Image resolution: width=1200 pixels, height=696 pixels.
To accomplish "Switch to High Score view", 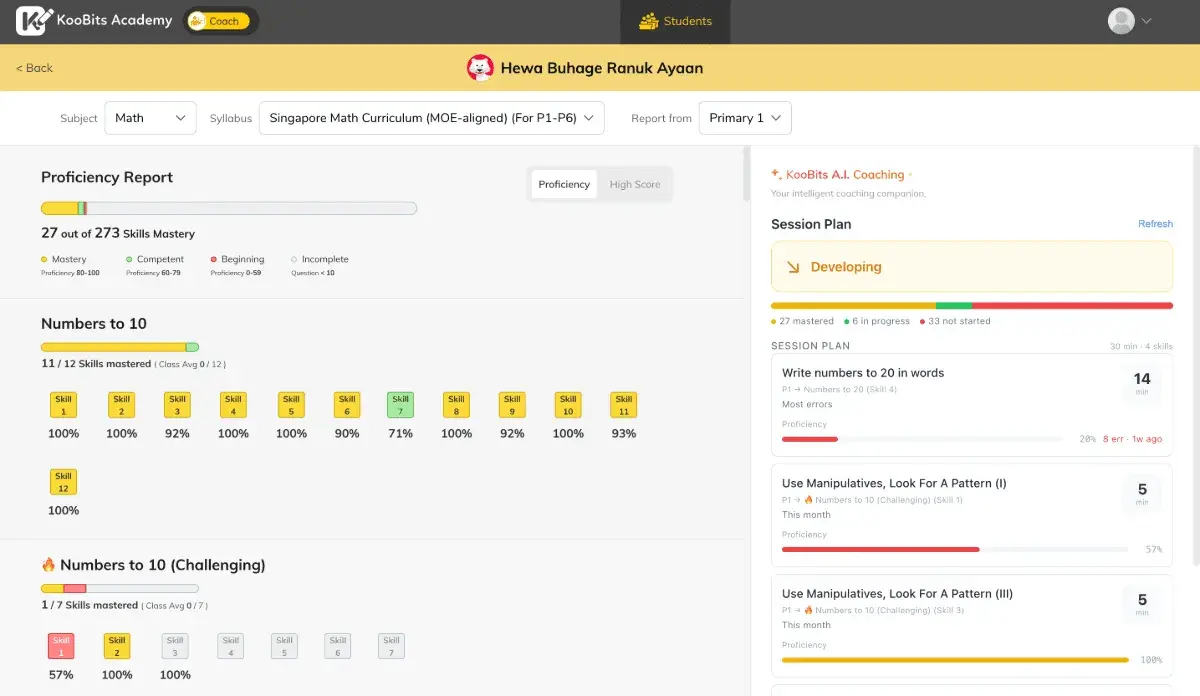I will [635, 184].
